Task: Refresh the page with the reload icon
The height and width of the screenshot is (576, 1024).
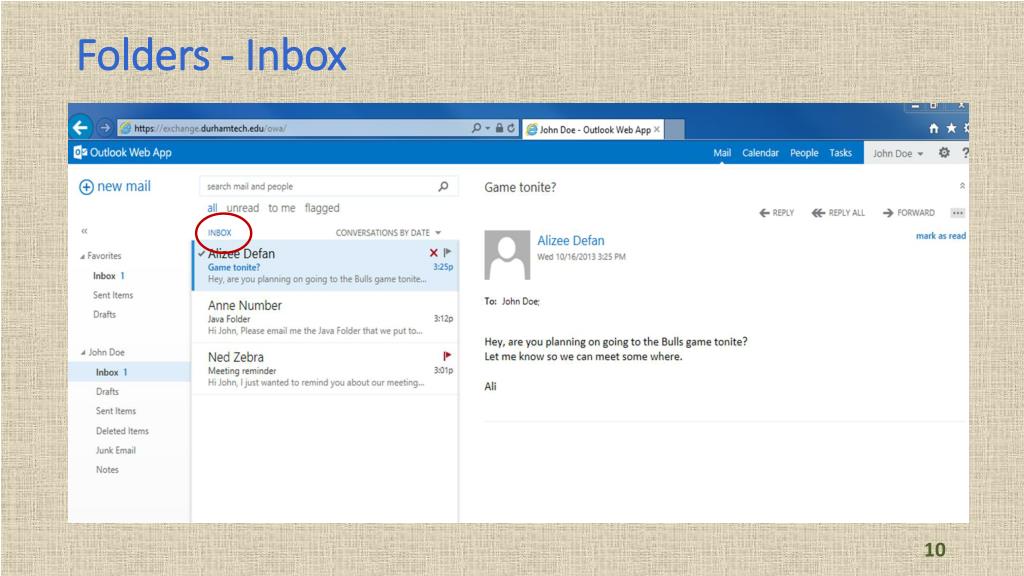Action: tap(511, 128)
